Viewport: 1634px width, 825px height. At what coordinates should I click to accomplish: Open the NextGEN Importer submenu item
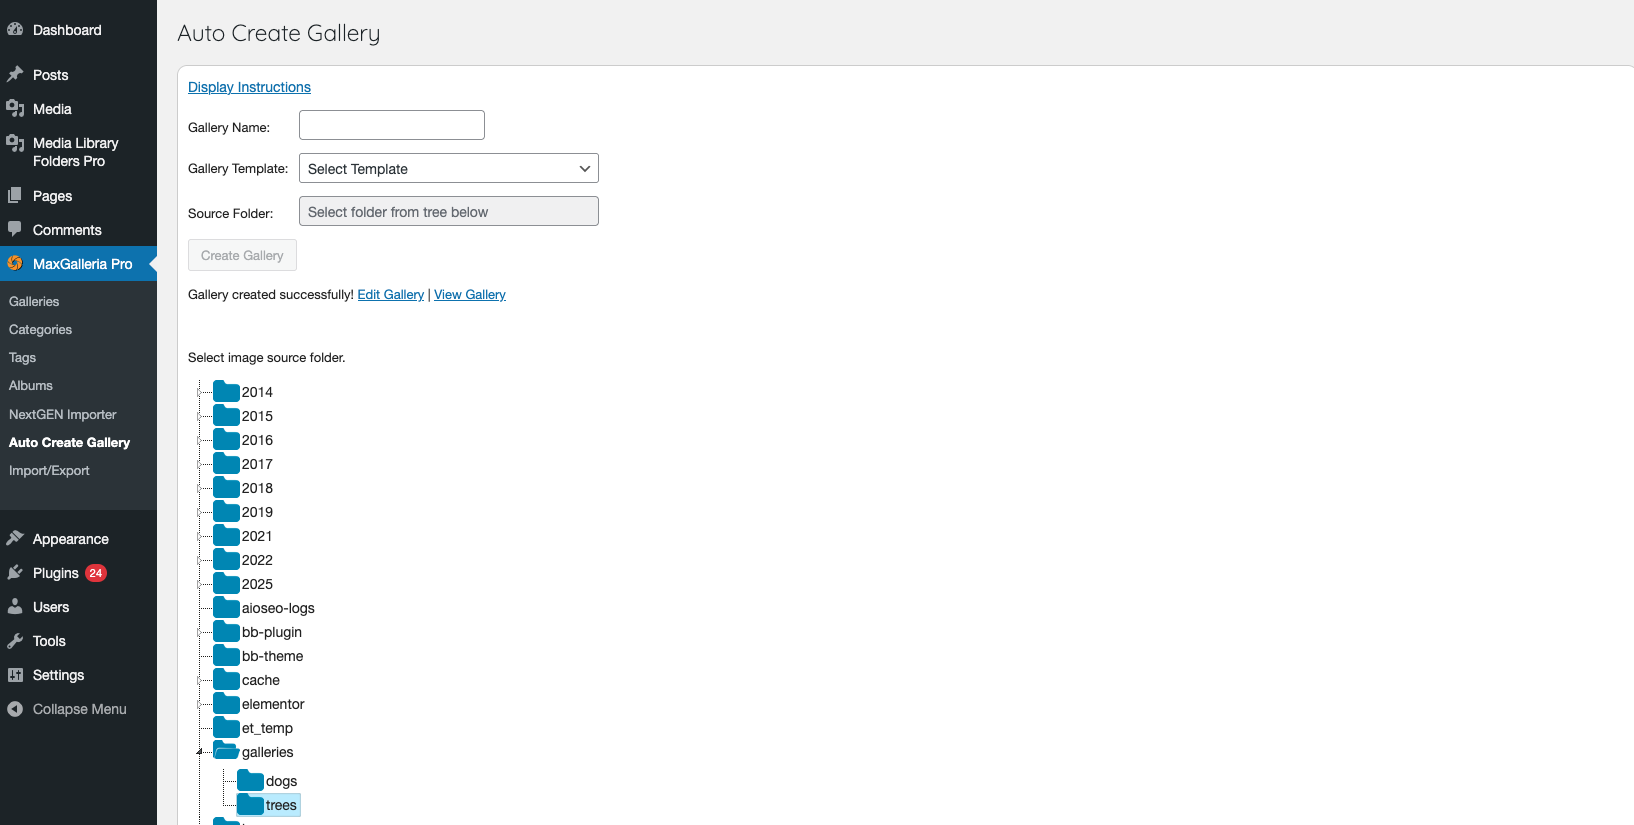tap(62, 414)
